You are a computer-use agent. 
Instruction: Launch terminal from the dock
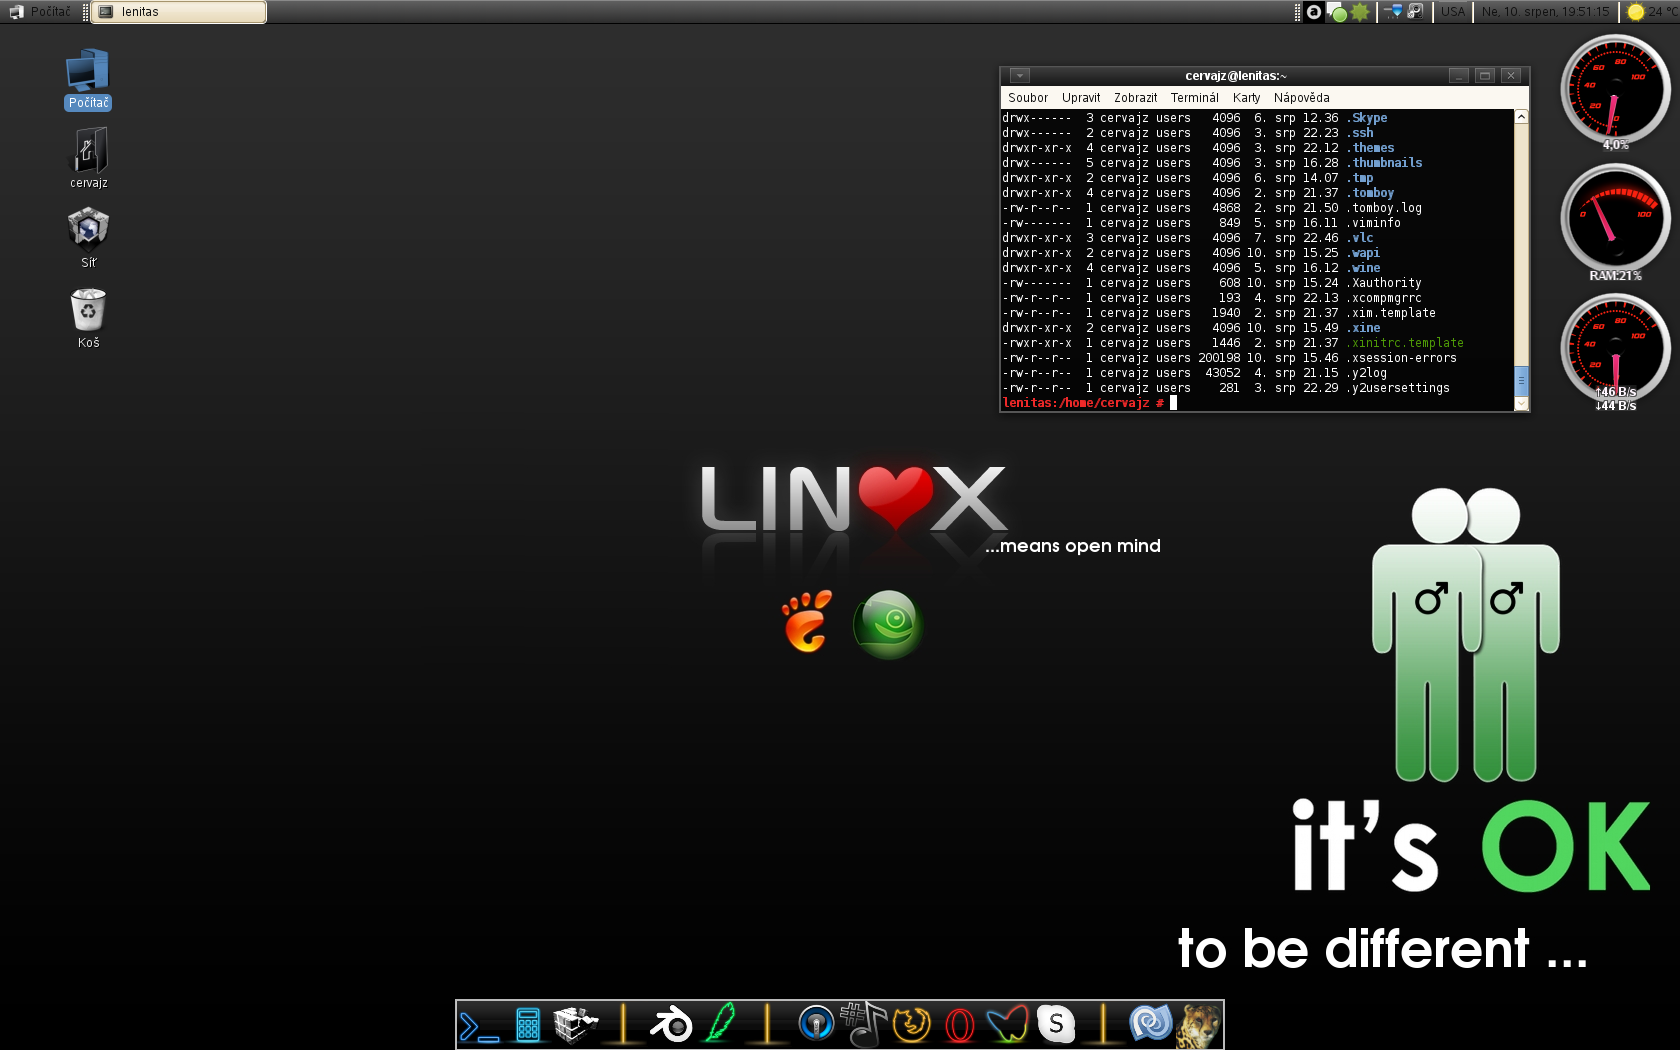[x=479, y=1026]
